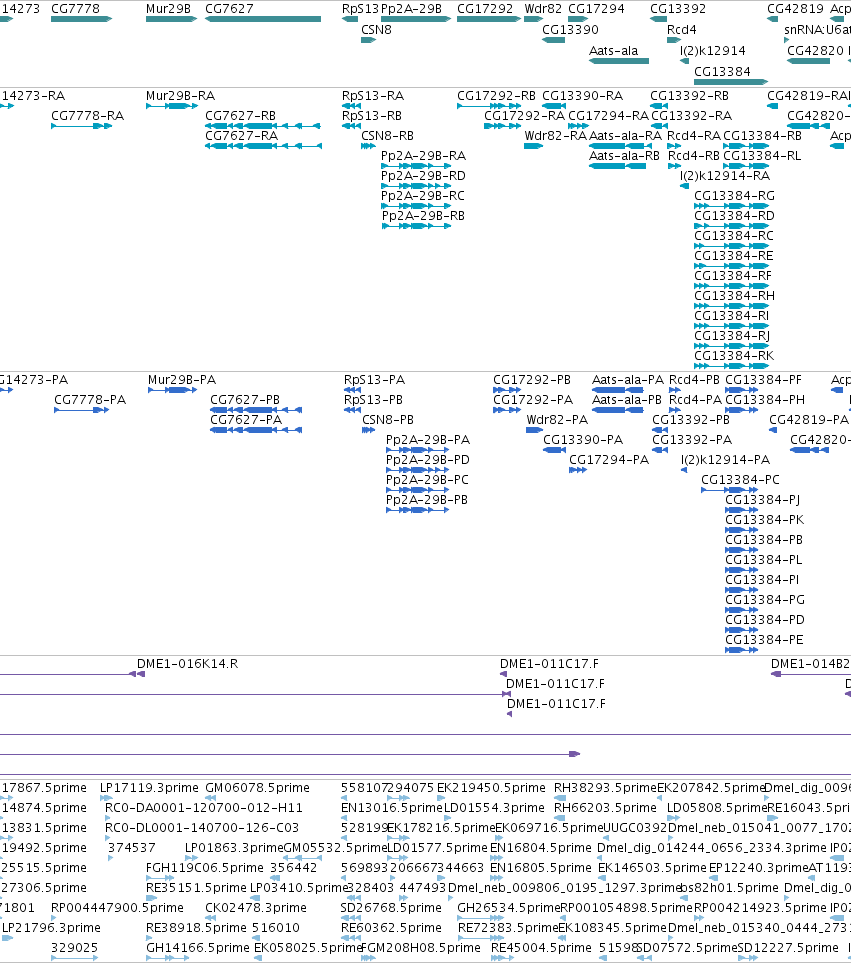The image size is (851, 963).
Task: Select the CG13384 gene name label
Action: pyautogui.click(x=722, y=71)
